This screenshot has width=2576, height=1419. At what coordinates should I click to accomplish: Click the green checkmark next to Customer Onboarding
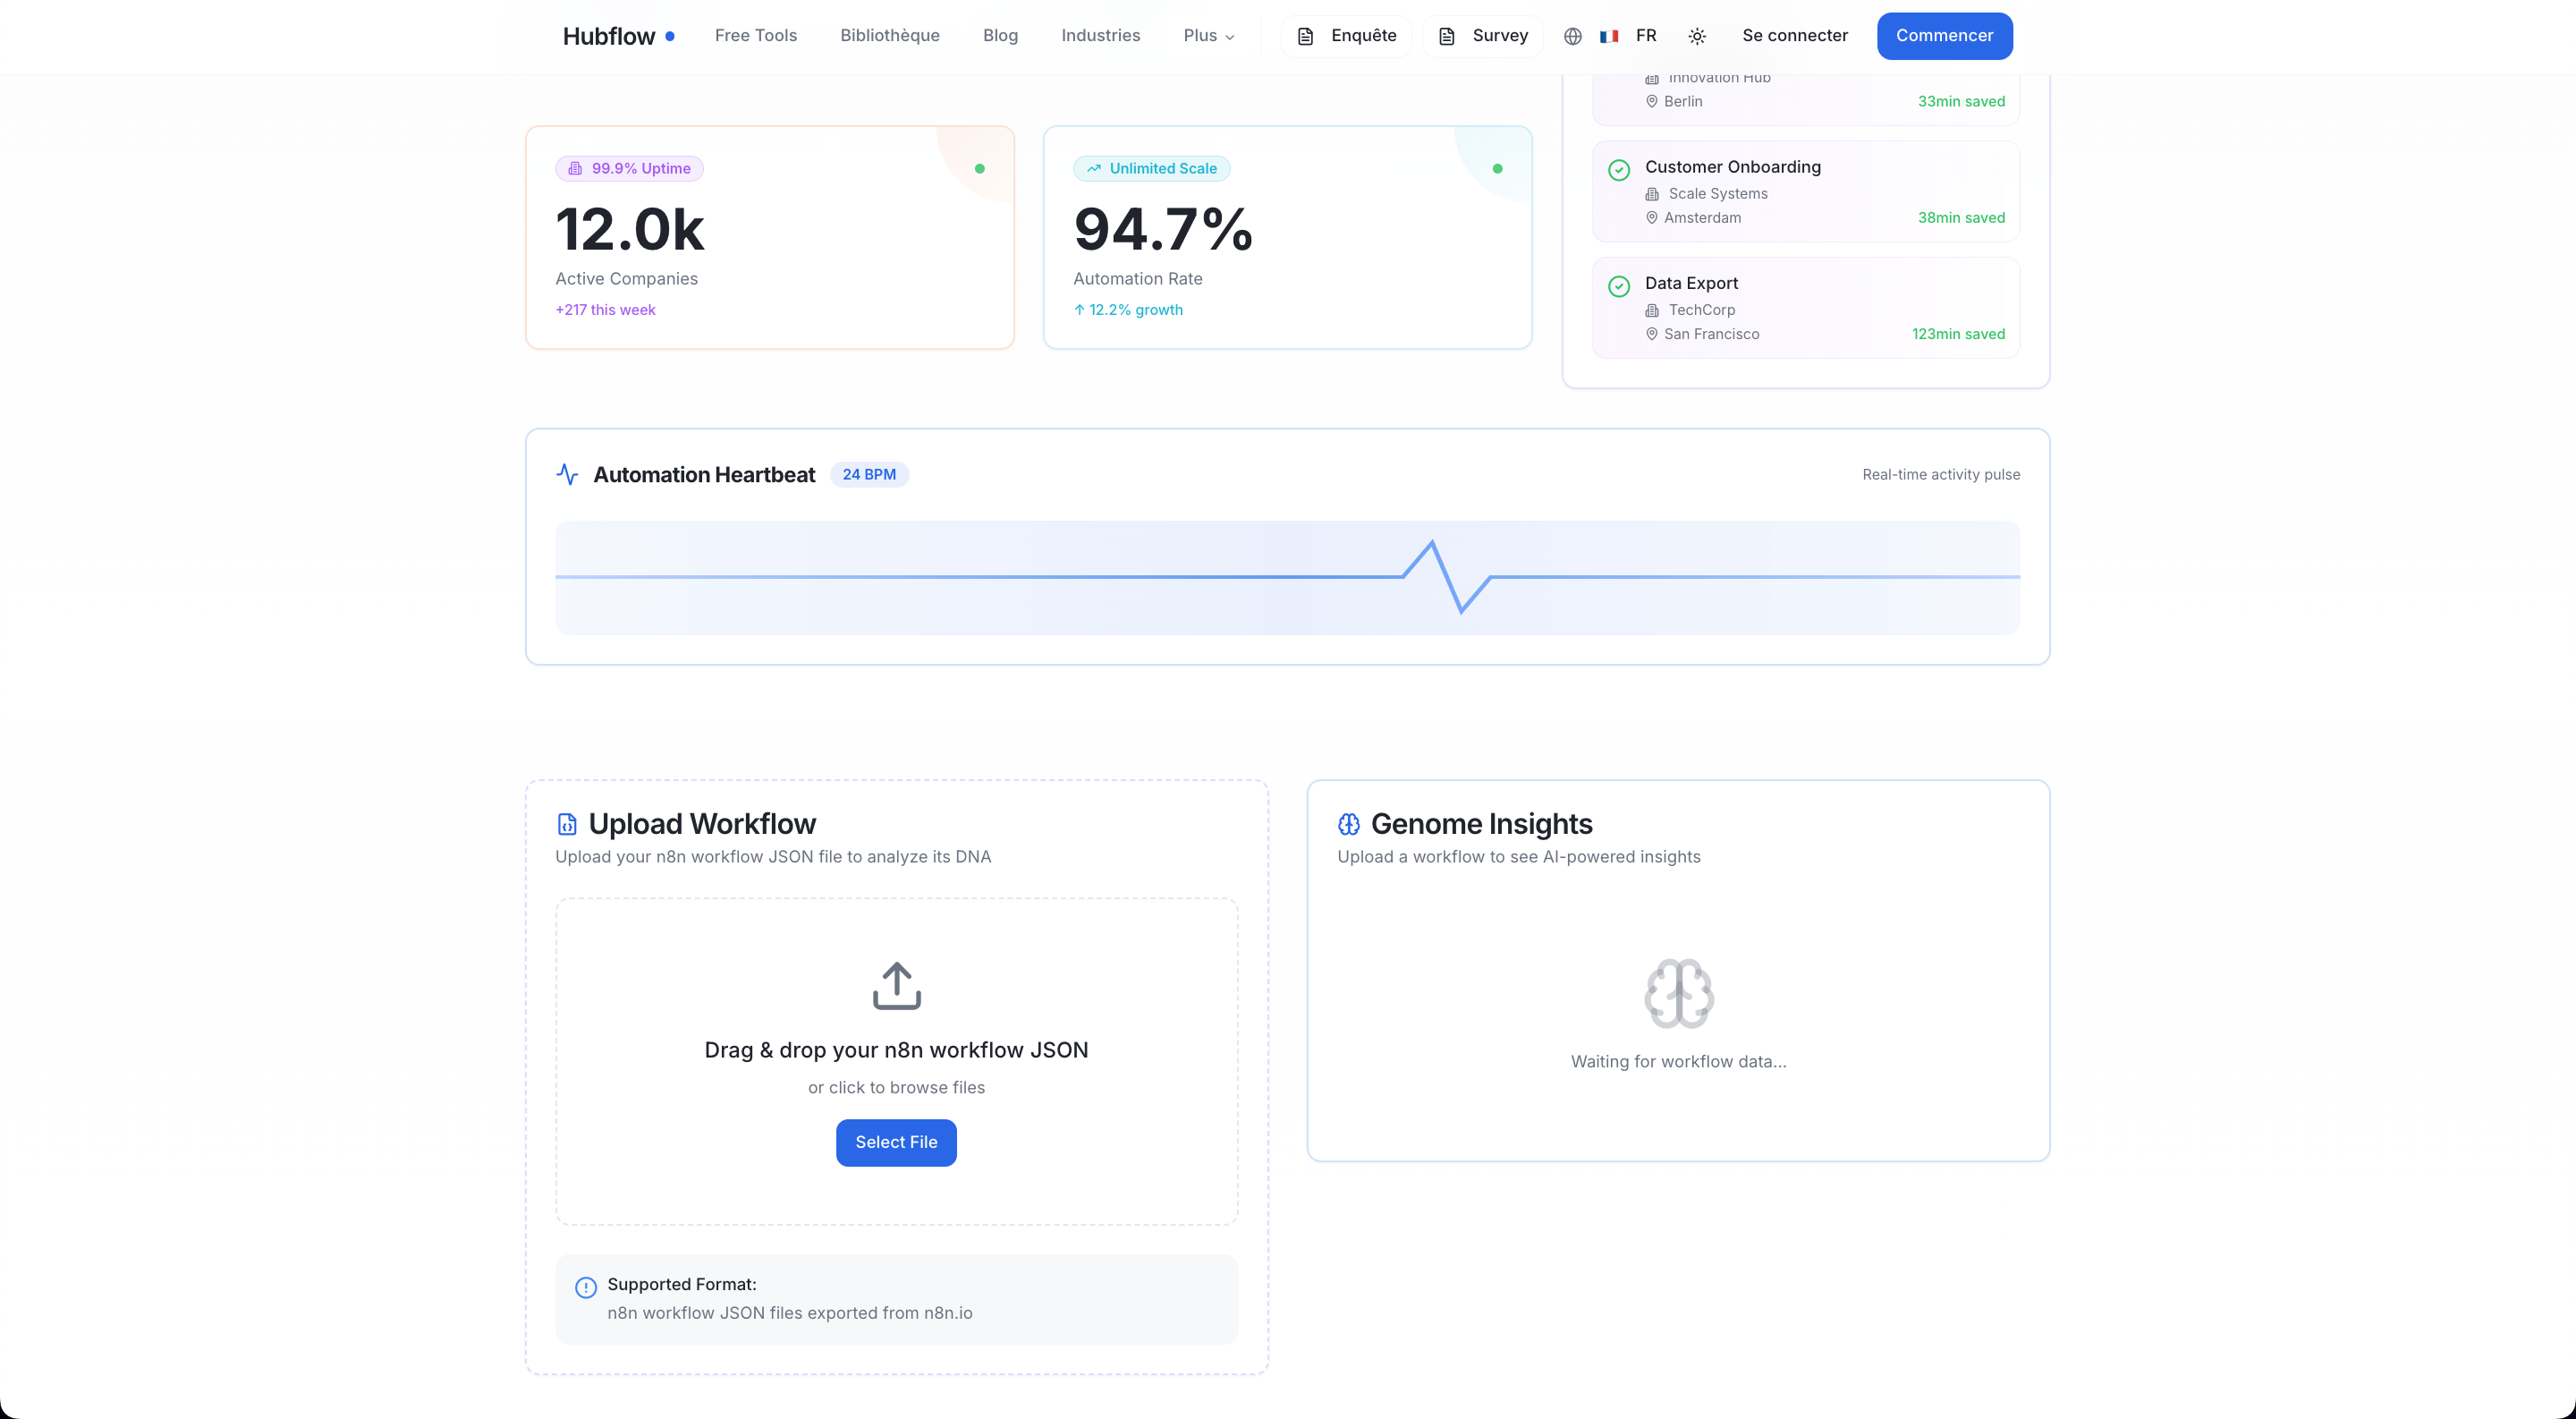point(1618,170)
